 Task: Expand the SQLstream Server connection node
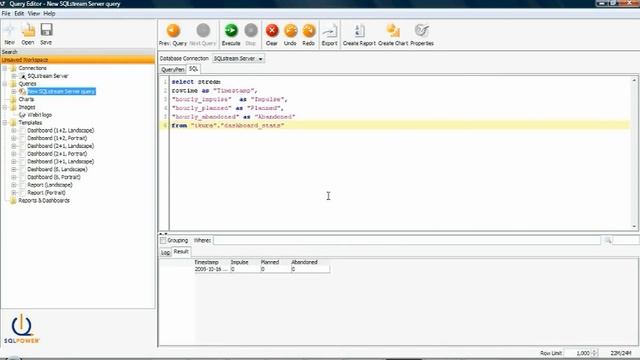(13, 76)
